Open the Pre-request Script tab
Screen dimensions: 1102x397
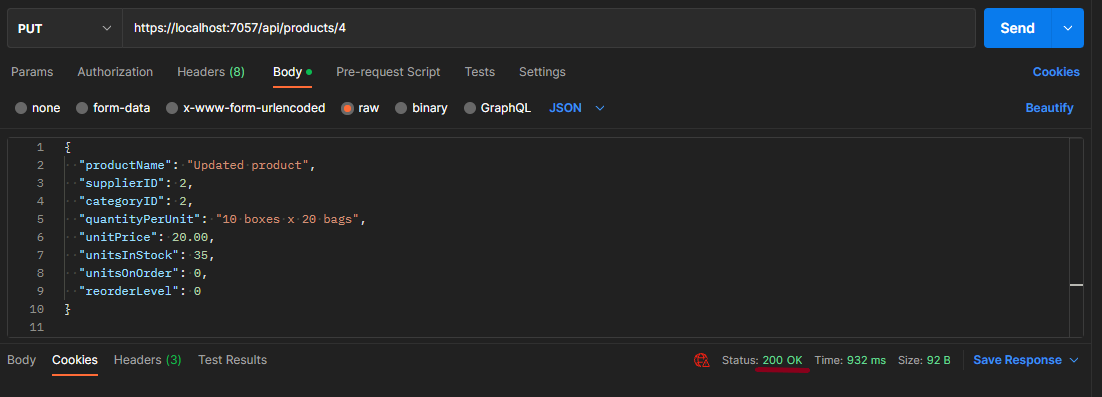click(388, 72)
